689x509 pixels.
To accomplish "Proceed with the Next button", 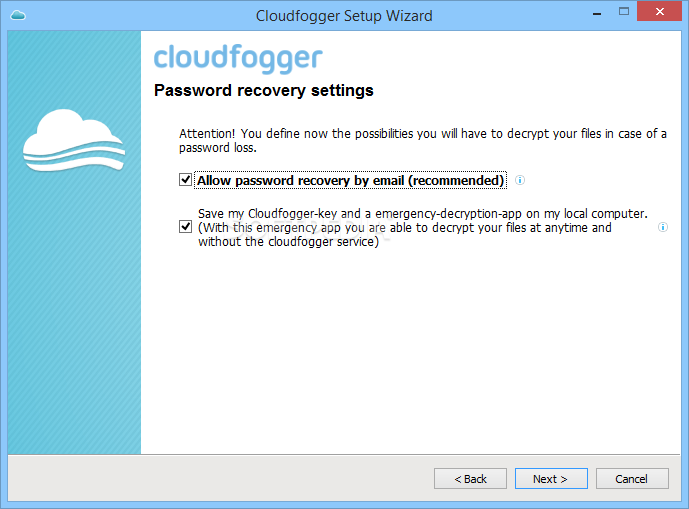I will (x=551, y=479).
